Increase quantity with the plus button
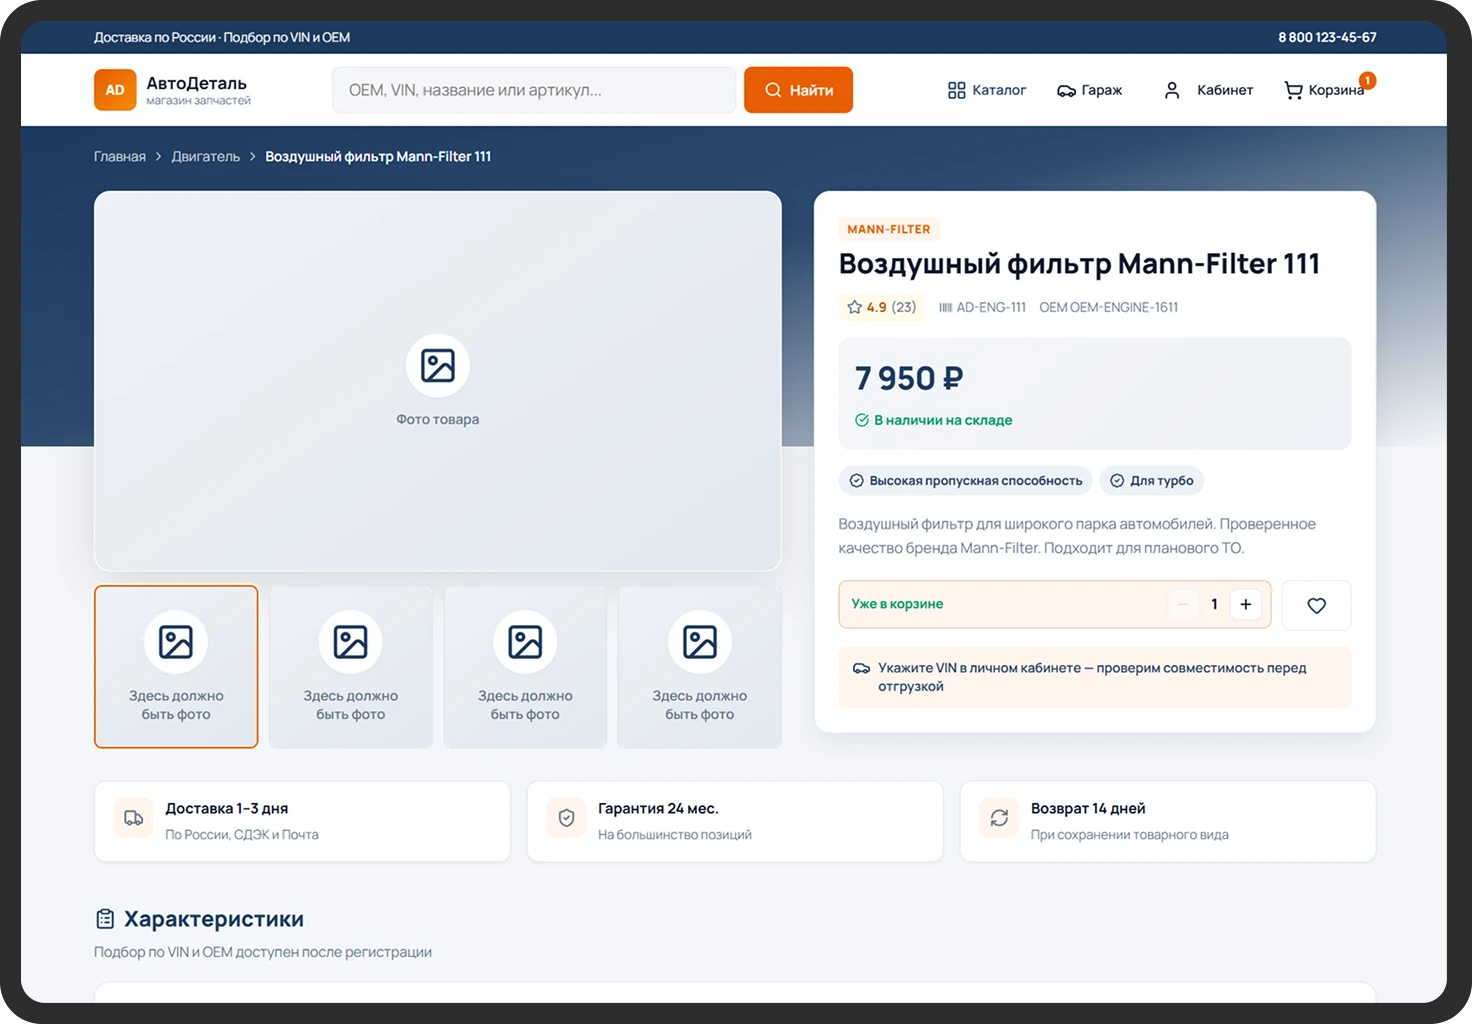The height and width of the screenshot is (1024, 1472). [x=1246, y=604]
